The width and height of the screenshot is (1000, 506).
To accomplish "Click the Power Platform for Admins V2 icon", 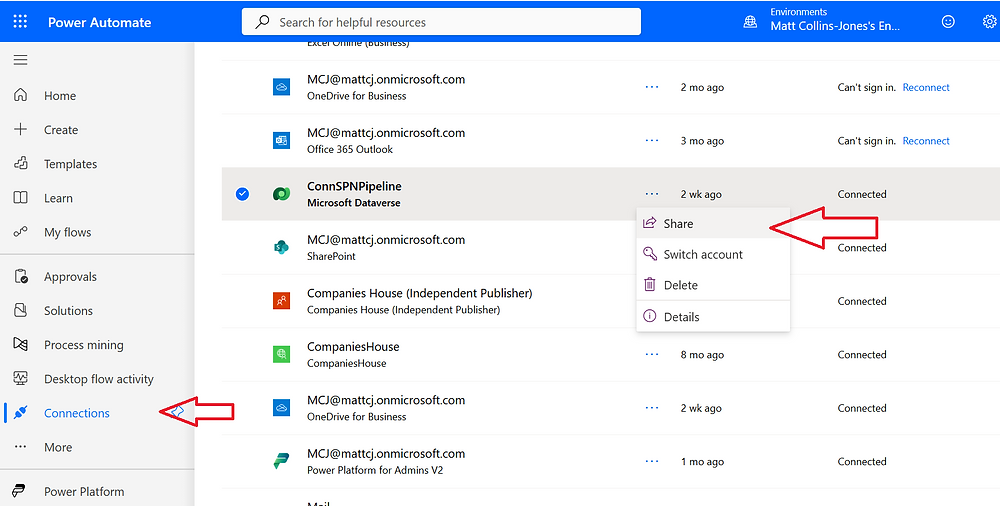I will [281, 461].
